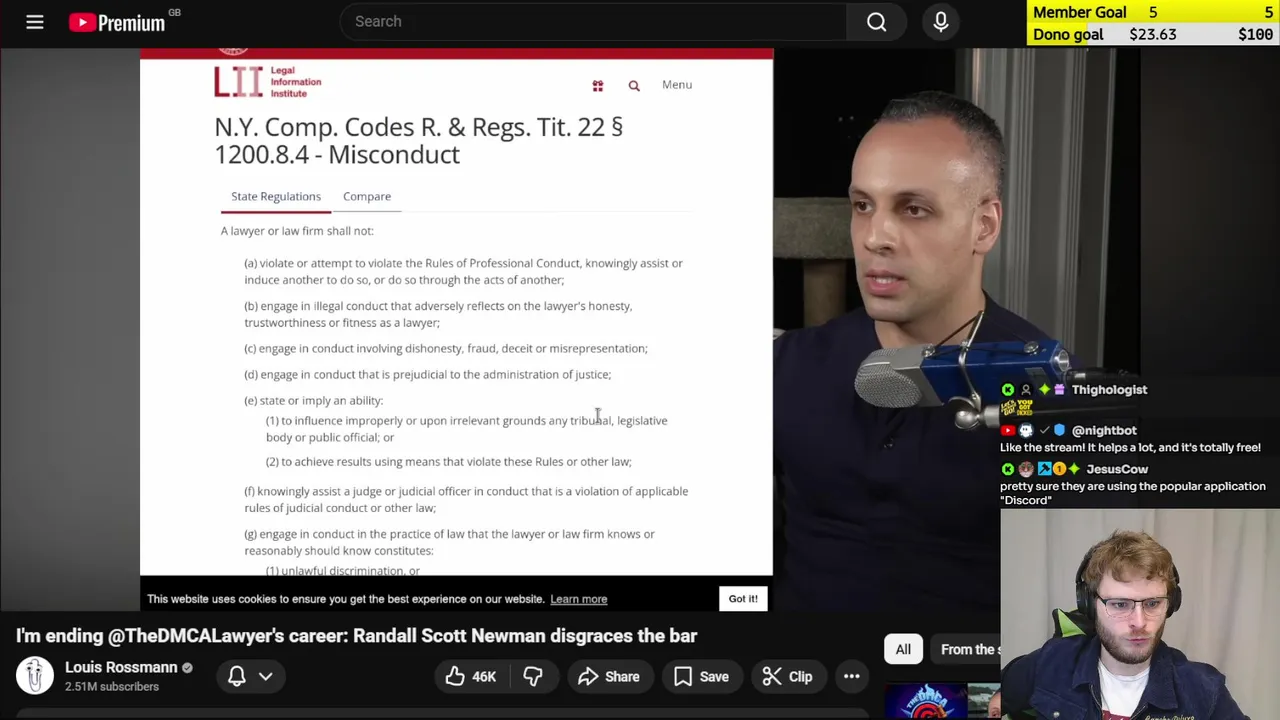The image size is (1280, 720).
Task: Click the Thighologist chat username
Action: [x=1109, y=390]
